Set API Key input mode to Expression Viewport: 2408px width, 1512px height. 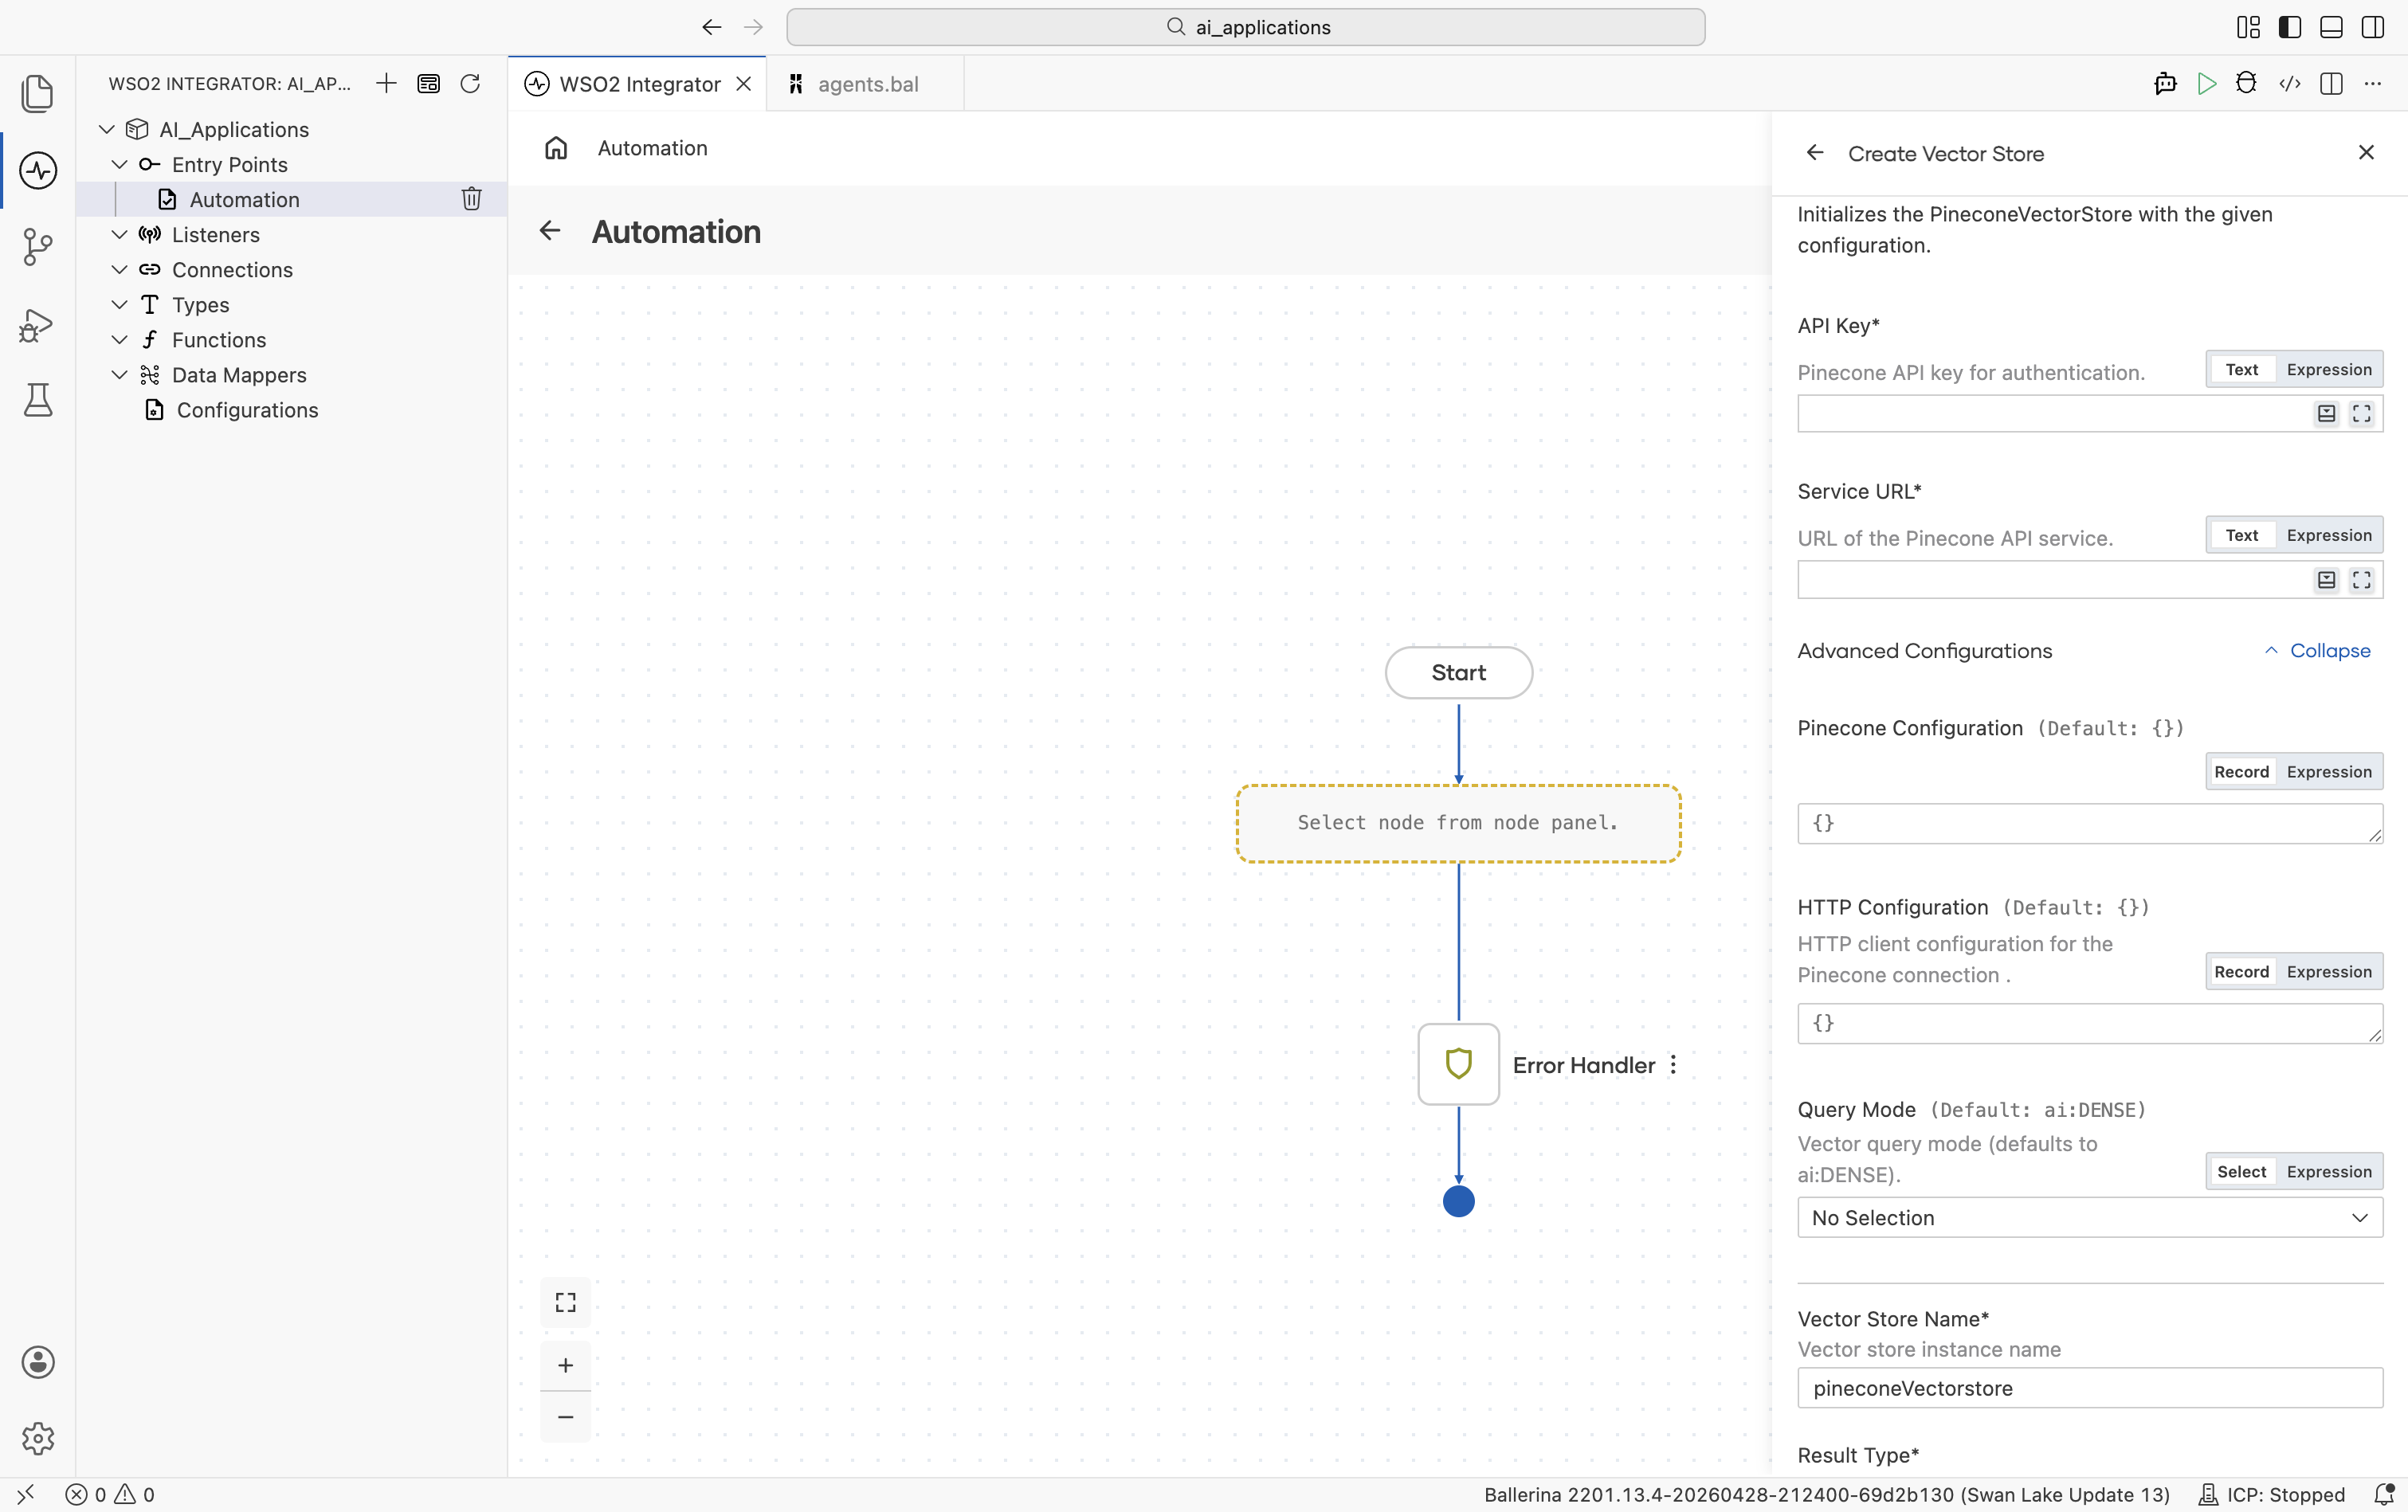[x=2329, y=369]
